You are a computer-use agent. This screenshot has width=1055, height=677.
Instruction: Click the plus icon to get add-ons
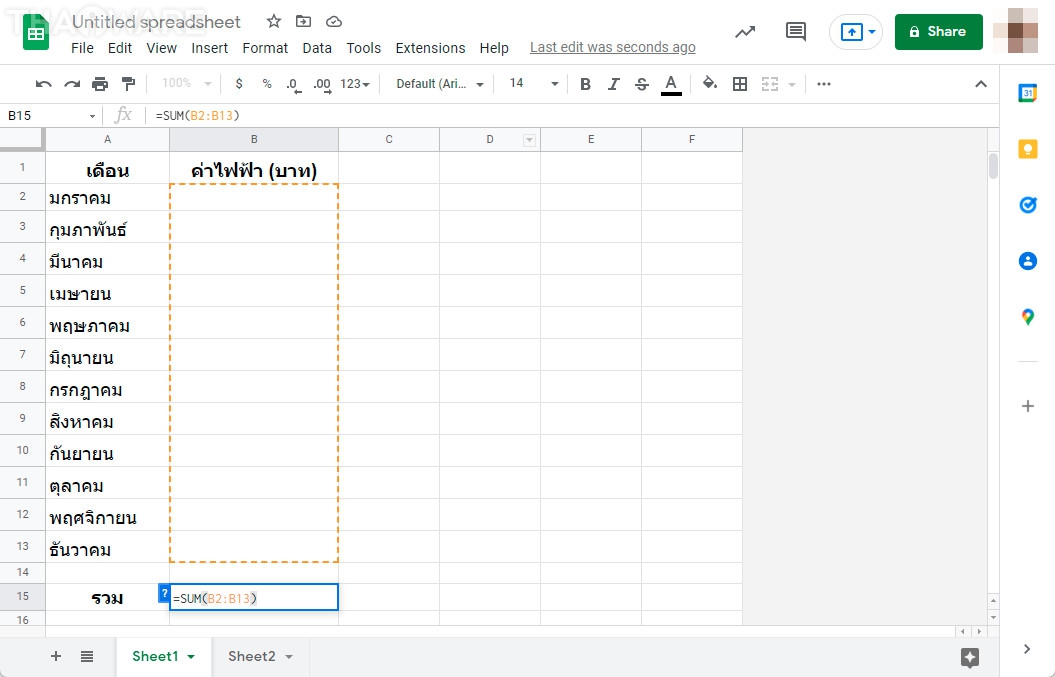pyautogui.click(x=1027, y=406)
